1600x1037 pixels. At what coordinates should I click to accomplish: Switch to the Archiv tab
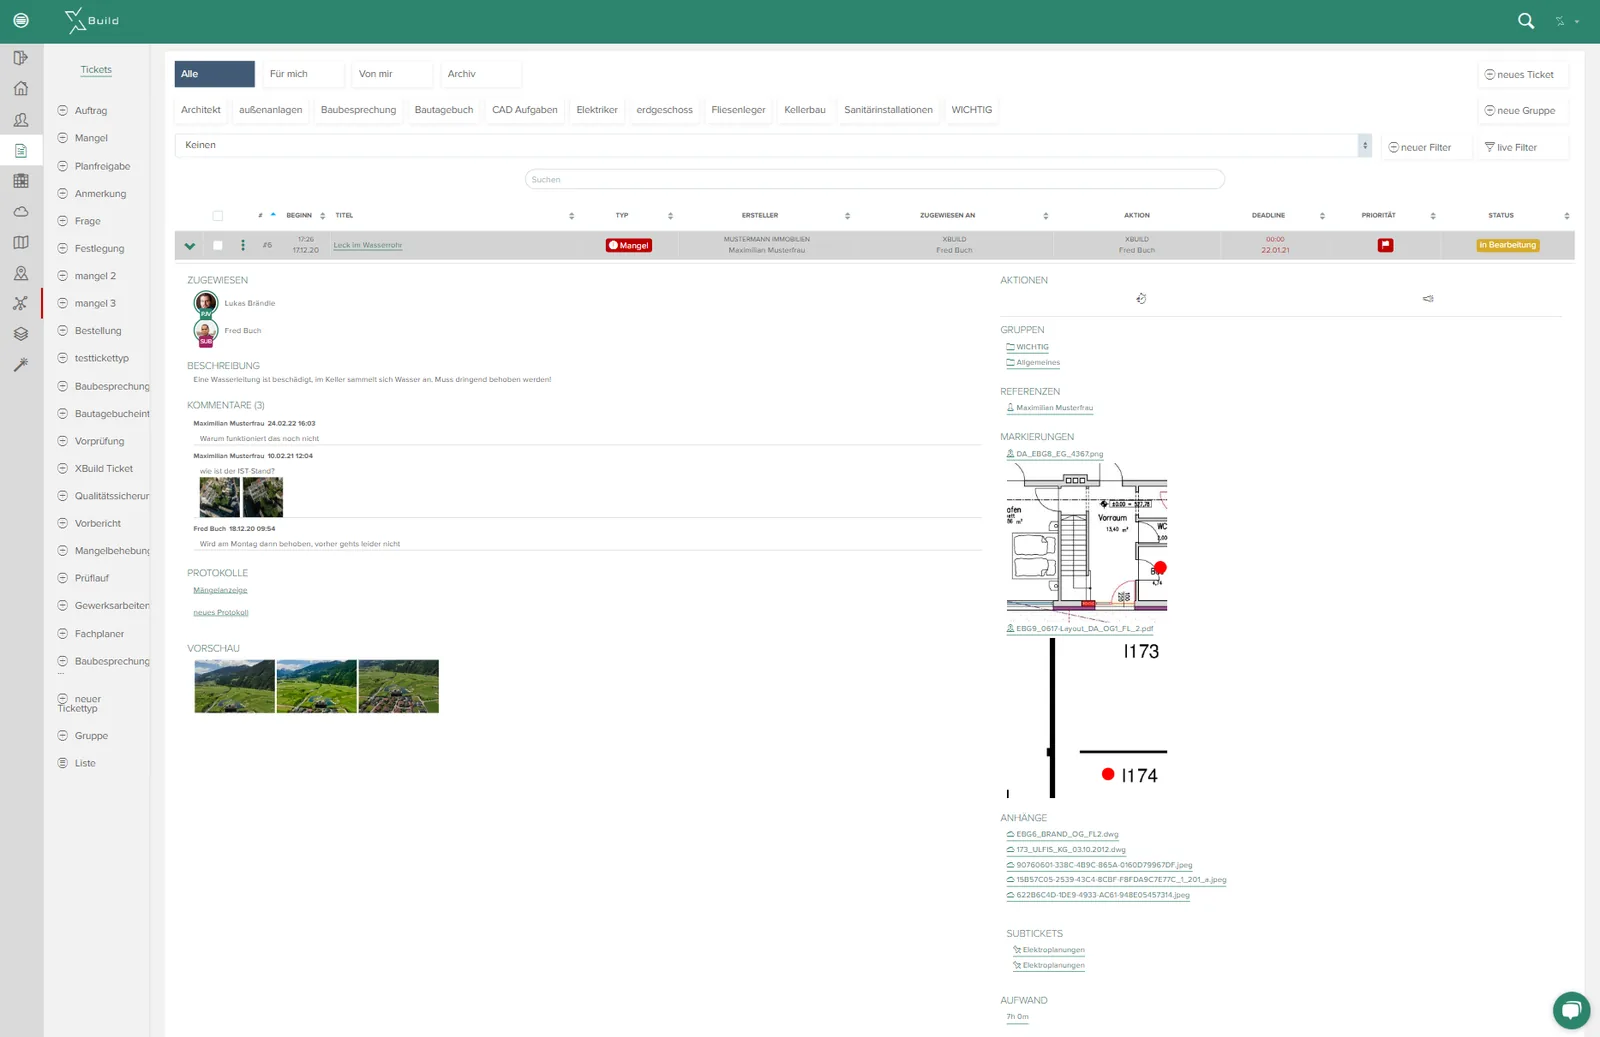pyautogui.click(x=482, y=74)
